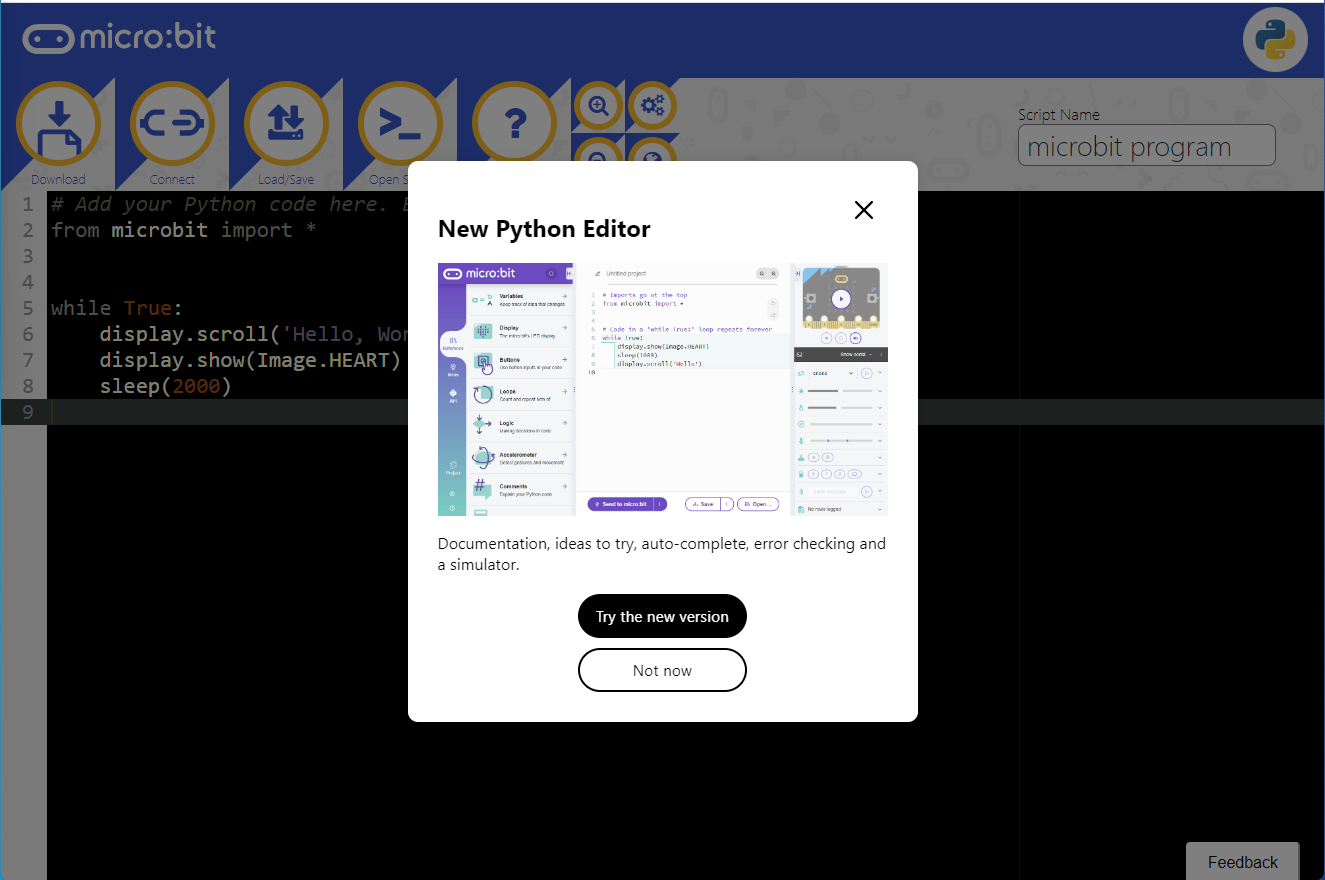
Task: Click the 'while True:' code line
Action: pyautogui.click(x=117, y=308)
